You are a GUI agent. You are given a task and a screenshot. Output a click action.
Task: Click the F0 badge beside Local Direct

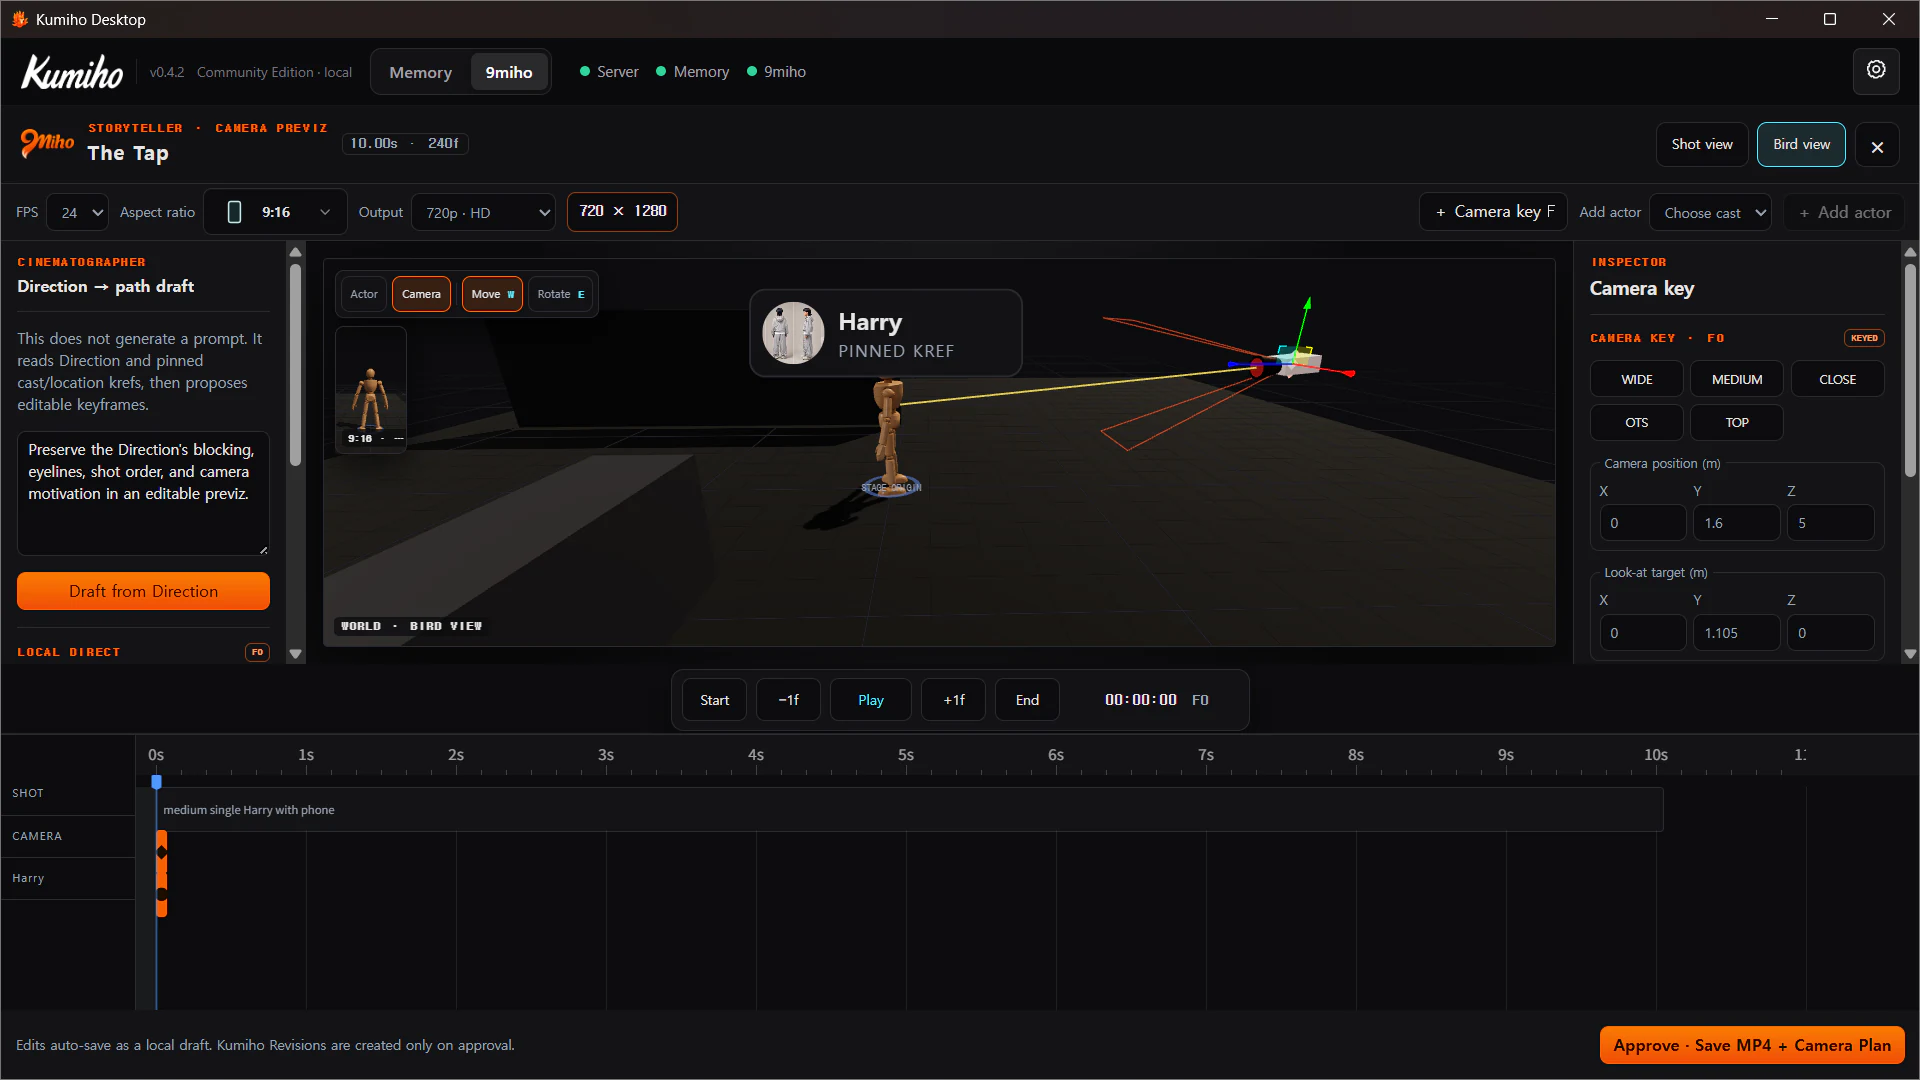257,652
